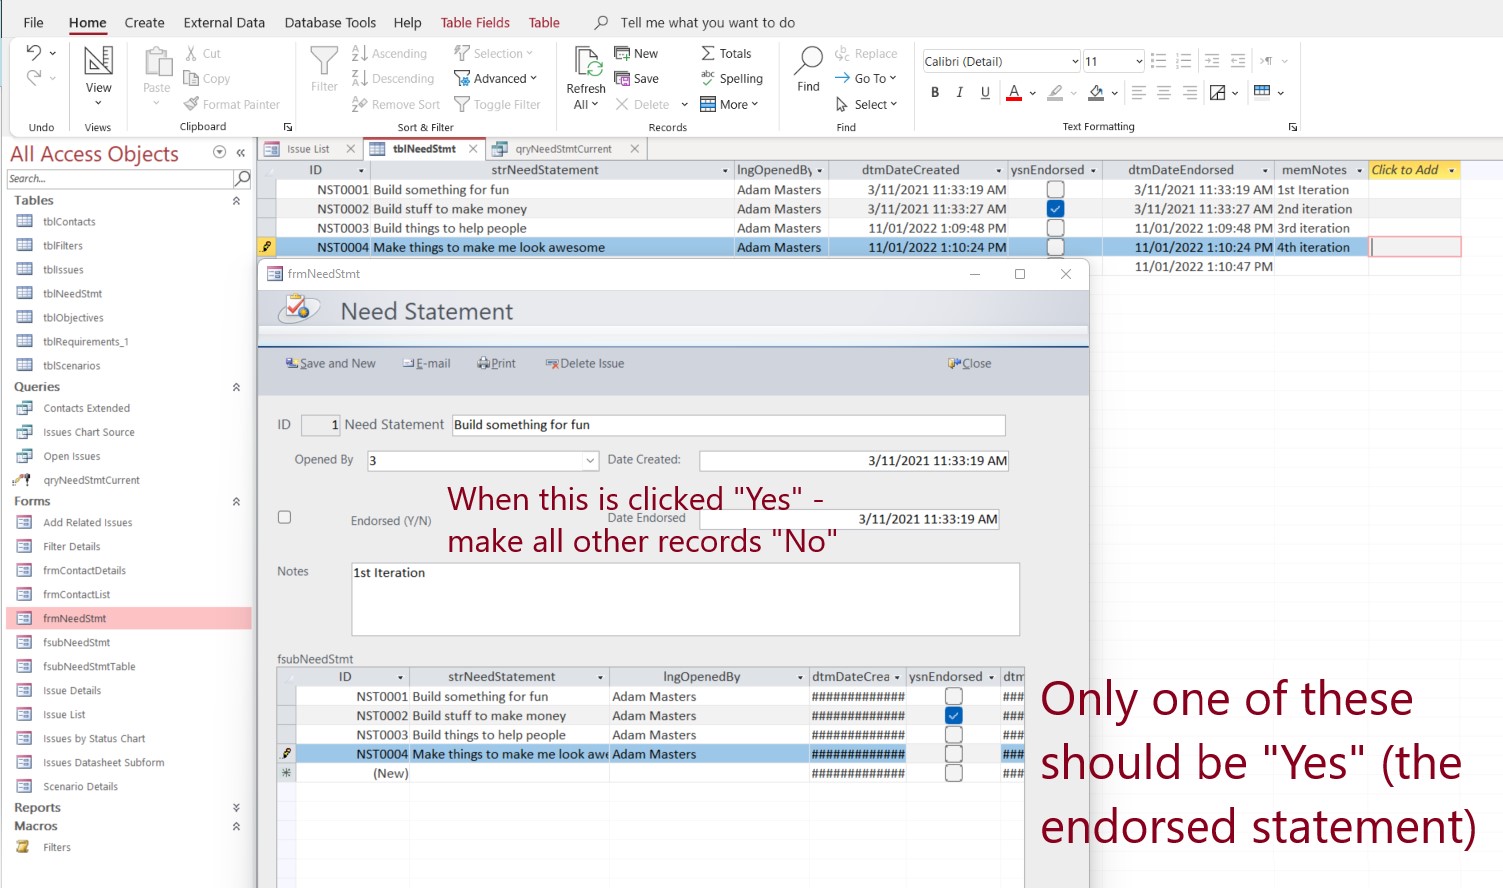Run Spelling check

732,78
